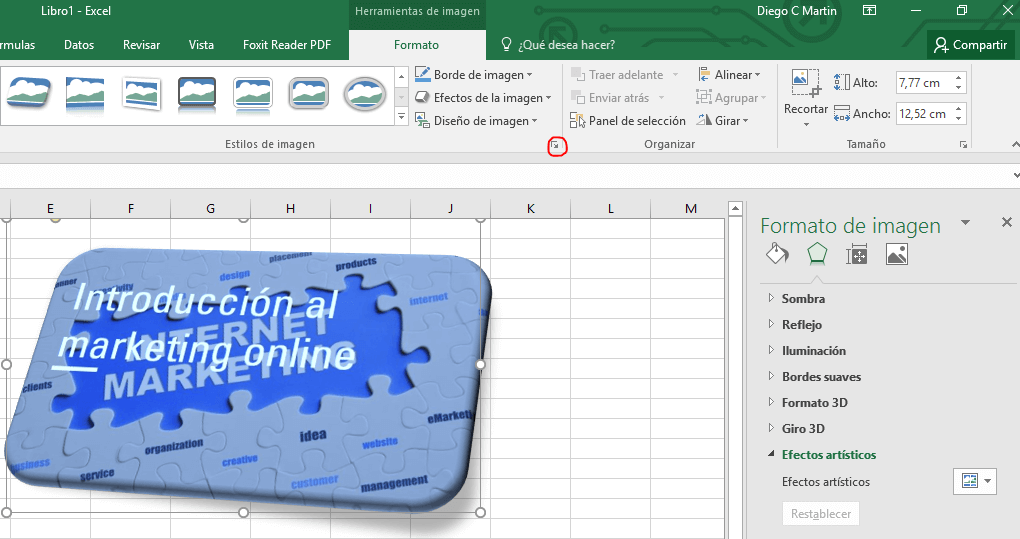
Task: Open the Alinear dropdown
Action: coord(729,75)
